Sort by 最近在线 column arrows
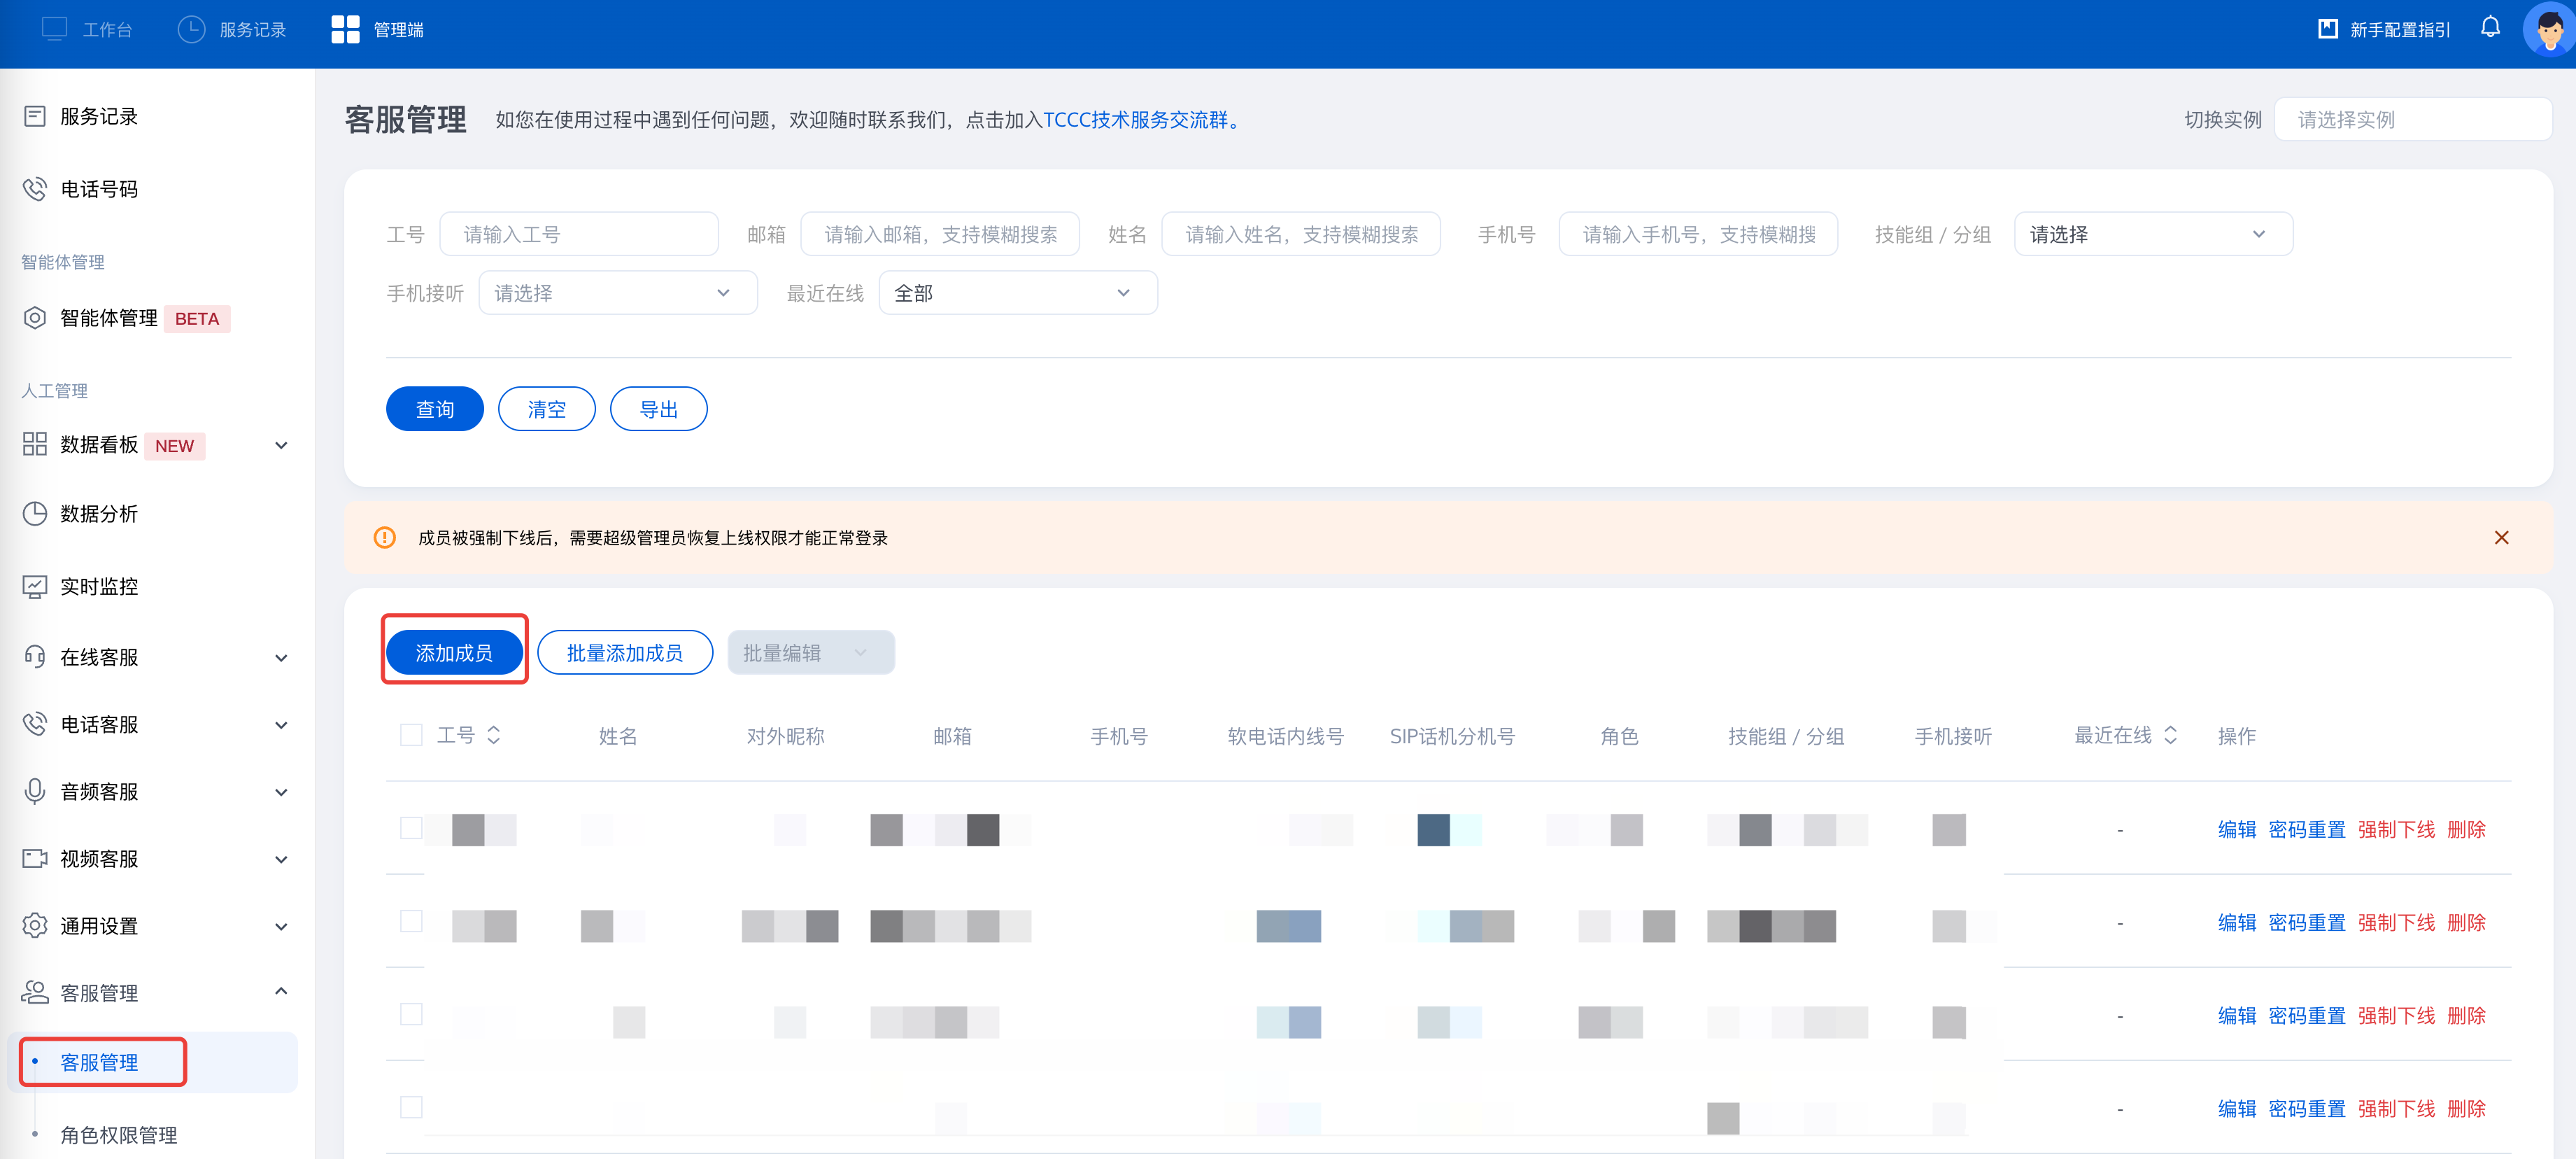The image size is (2576, 1159). 2170,736
